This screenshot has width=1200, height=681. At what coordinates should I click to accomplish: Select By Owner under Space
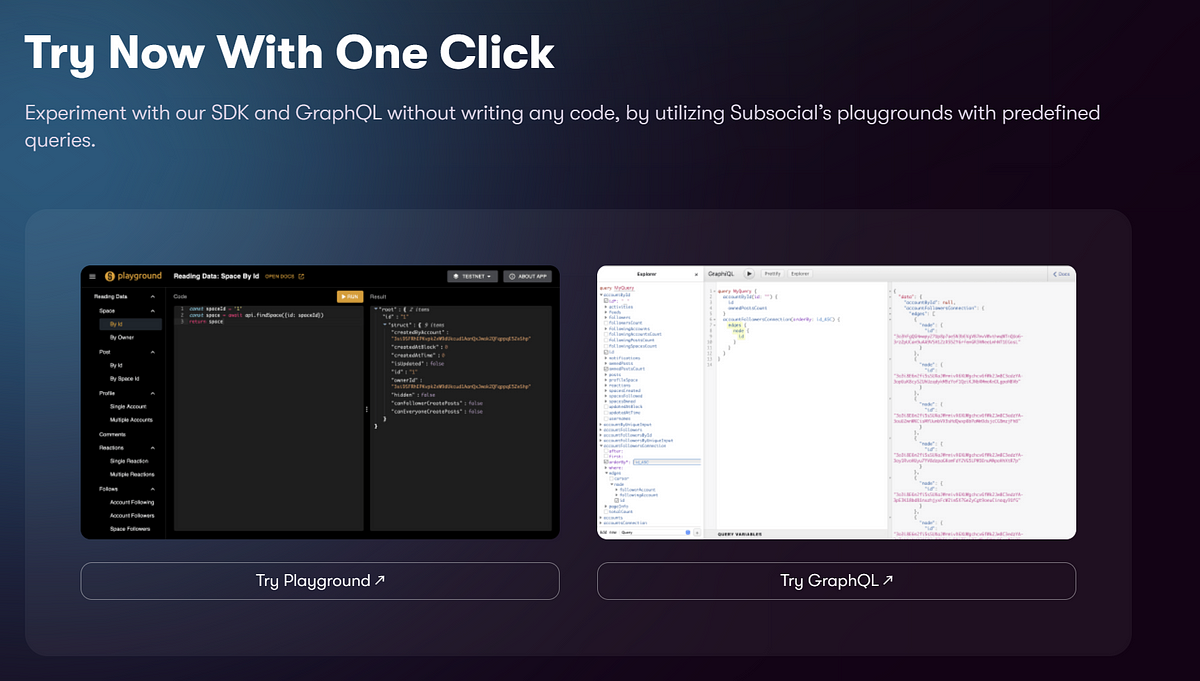(x=121, y=338)
